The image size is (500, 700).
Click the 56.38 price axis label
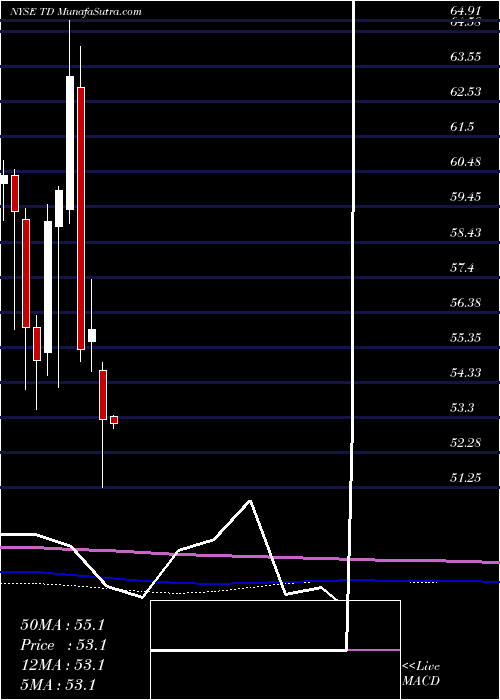[466, 302]
